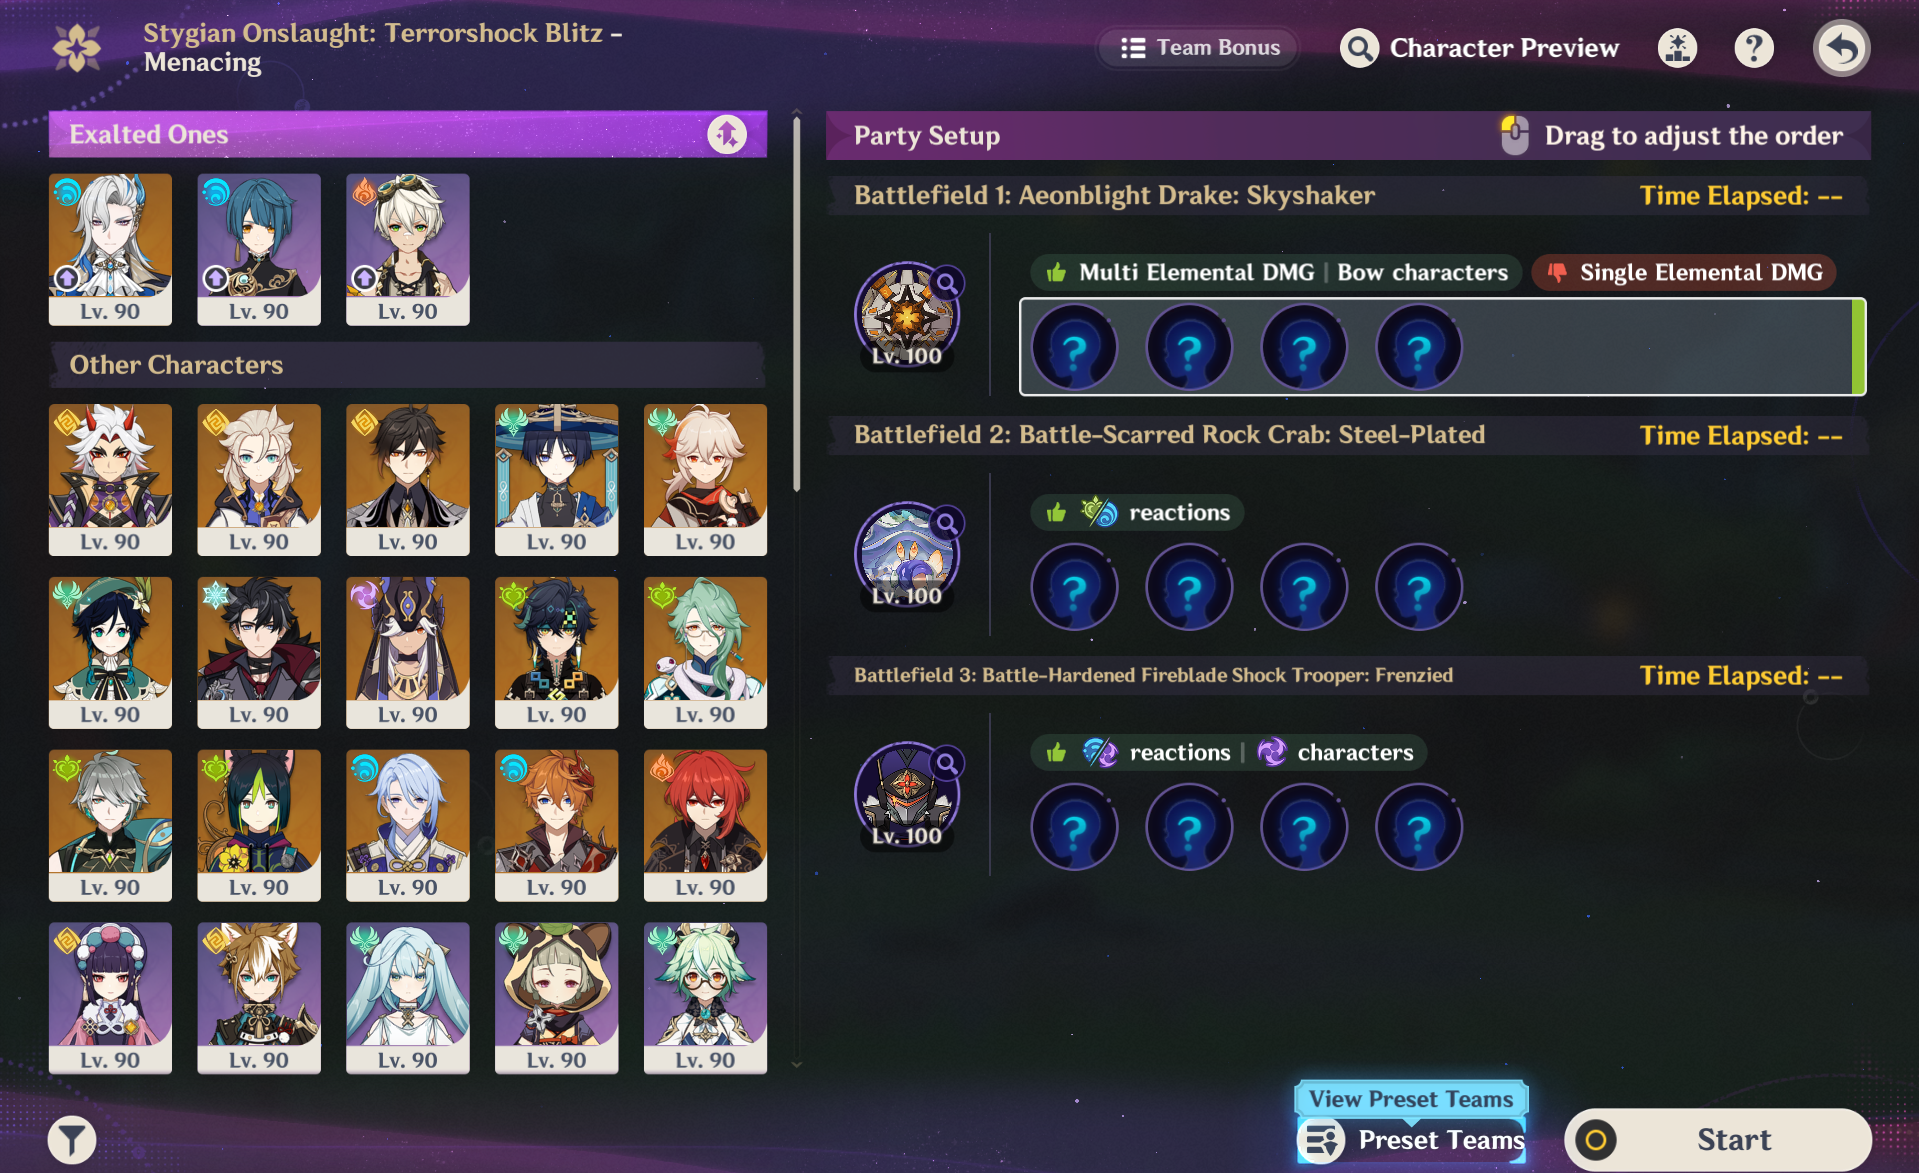Pick the white-haired Hydro Exalted character
1919x1173 pixels.
(110, 249)
